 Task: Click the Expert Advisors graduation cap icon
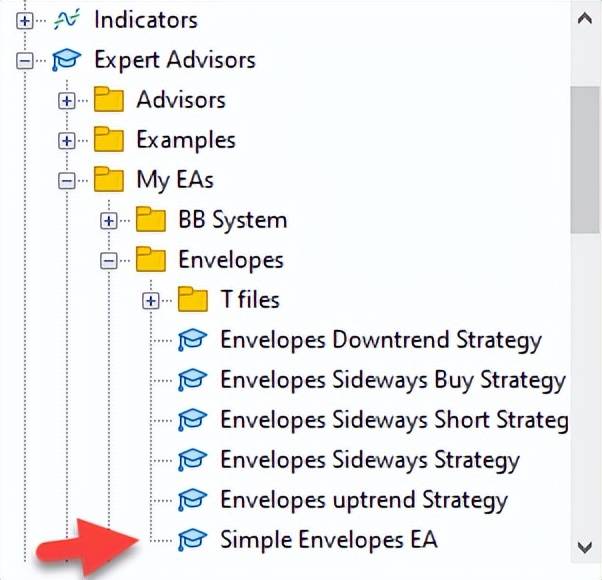tap(66, 60)
